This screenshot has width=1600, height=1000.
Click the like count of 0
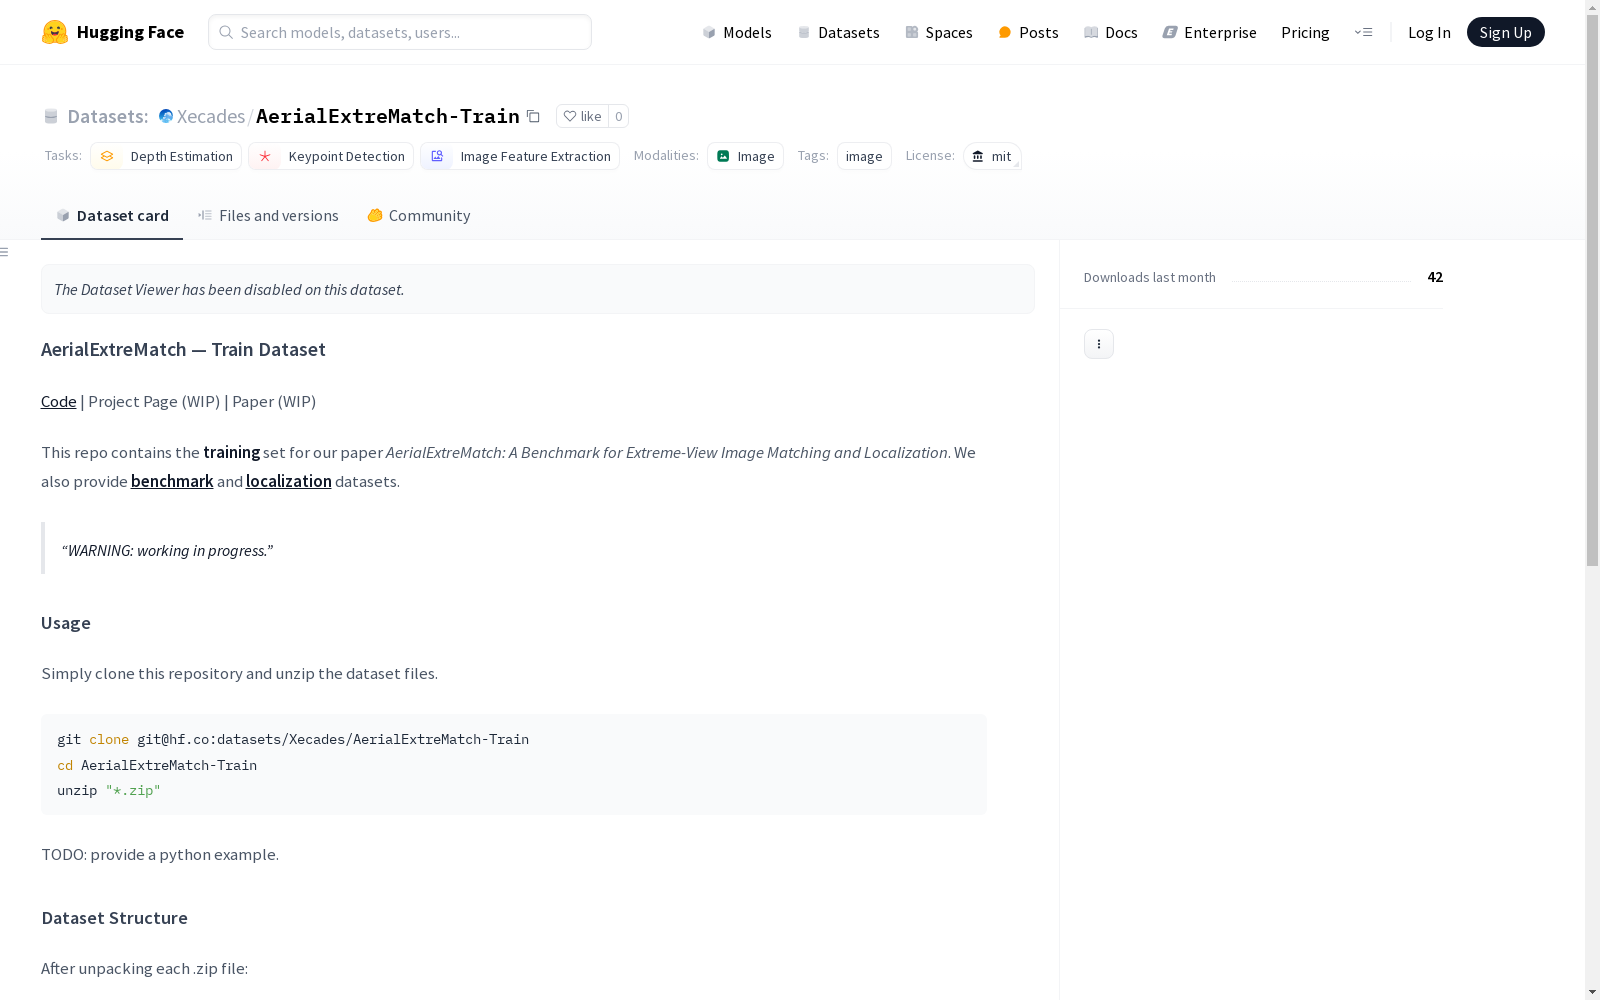(x=619, y=116)
